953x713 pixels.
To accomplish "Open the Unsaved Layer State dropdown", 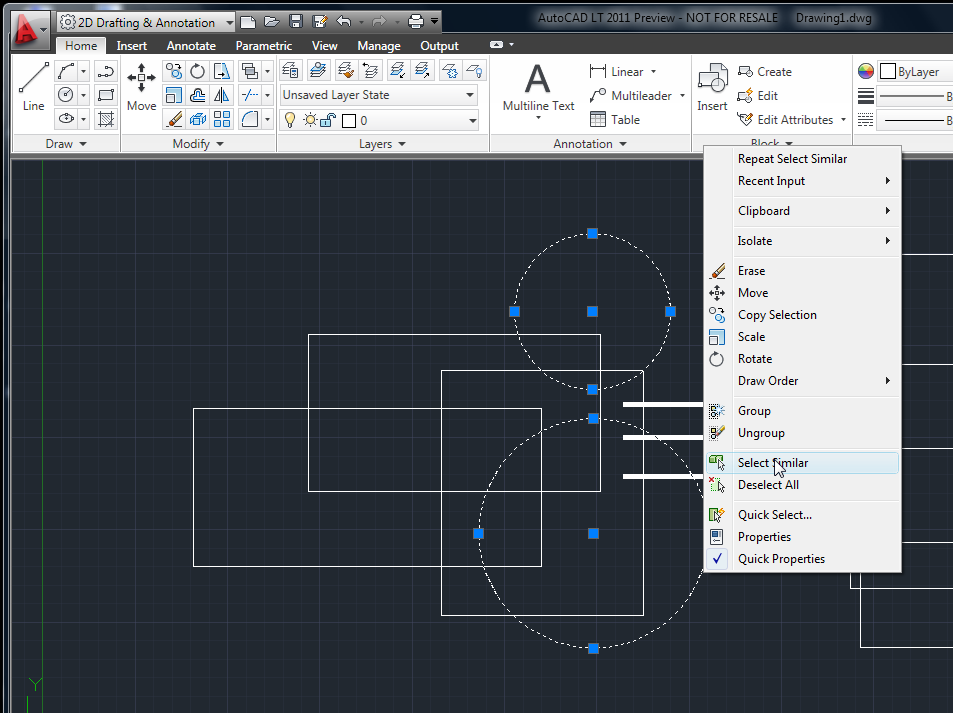I will coord(469,94).
